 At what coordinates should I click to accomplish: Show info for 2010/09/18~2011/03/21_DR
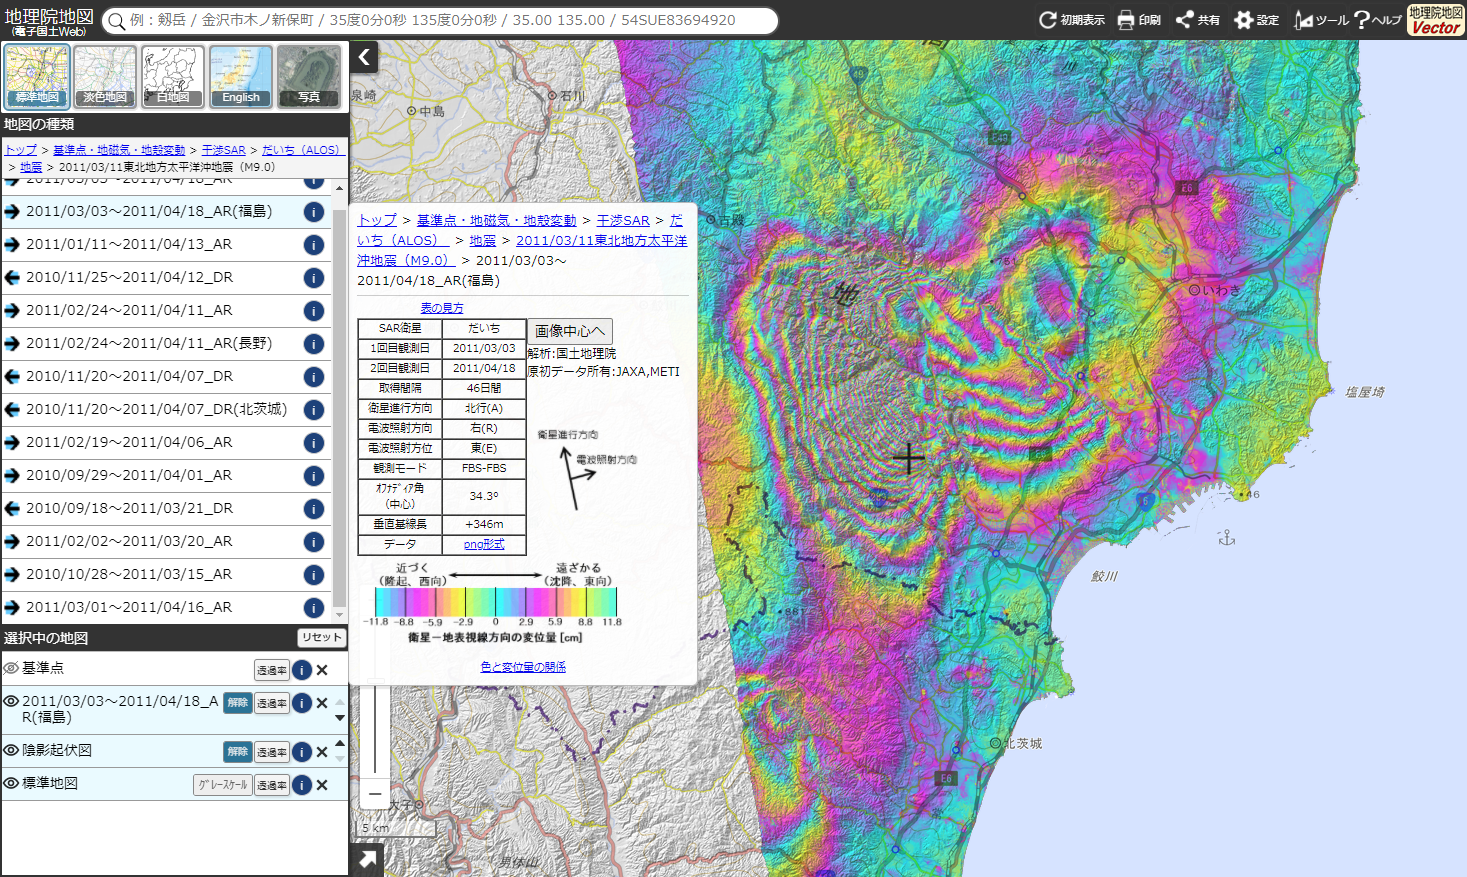tap(313, 509)
